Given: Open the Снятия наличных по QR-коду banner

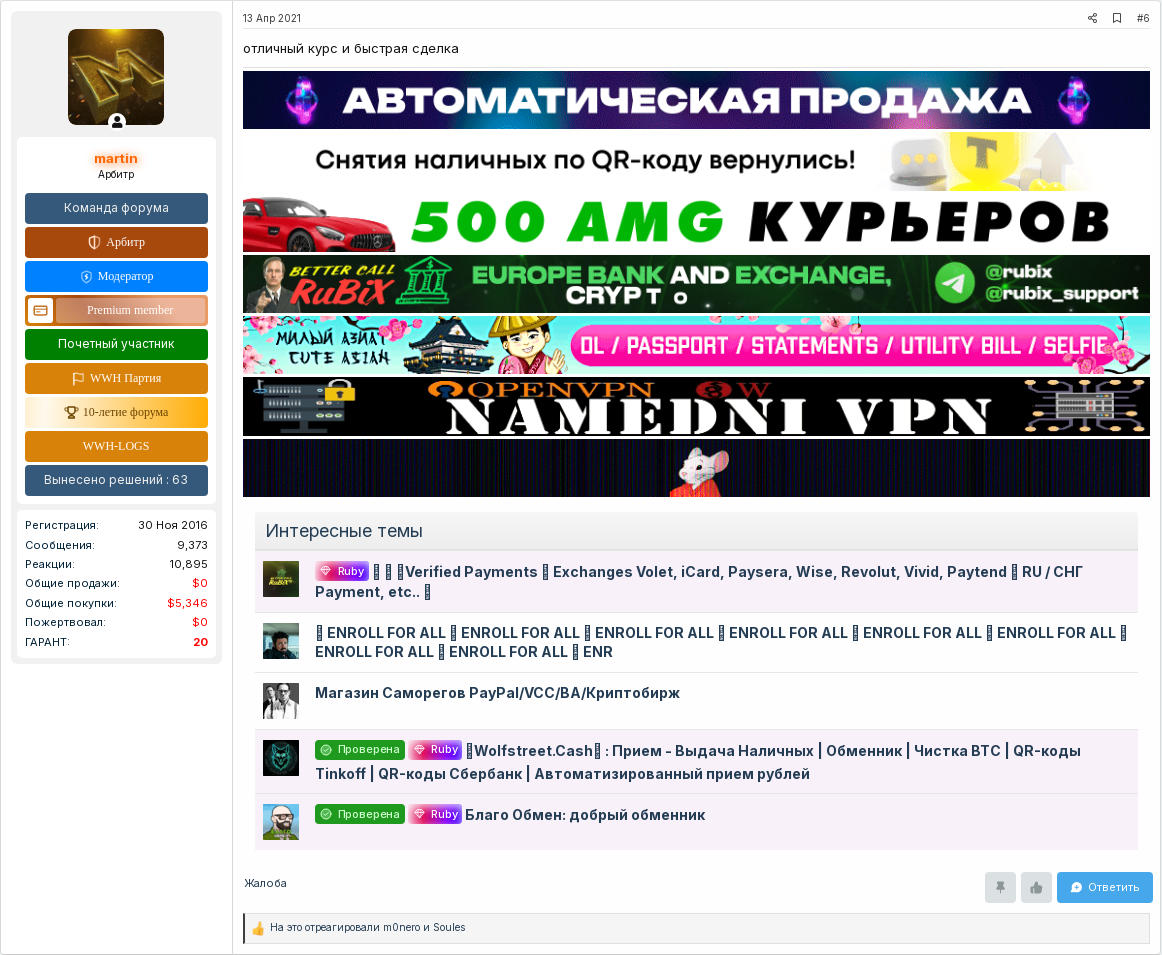Looking at the screenshot, I should pyautogui.click(x=696, y=161).
